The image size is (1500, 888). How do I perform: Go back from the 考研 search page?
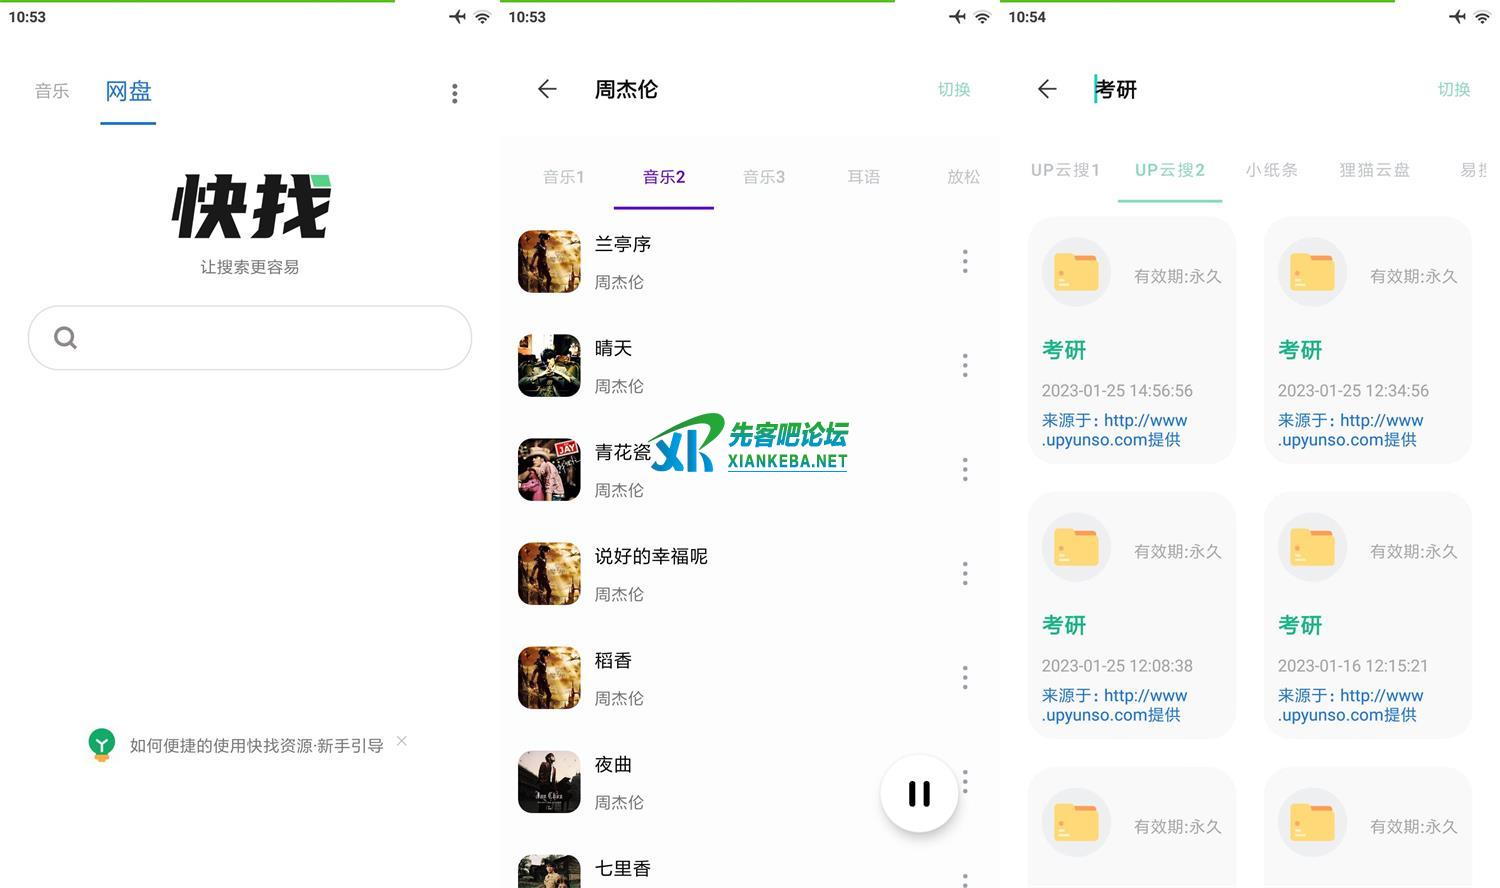1047,89
